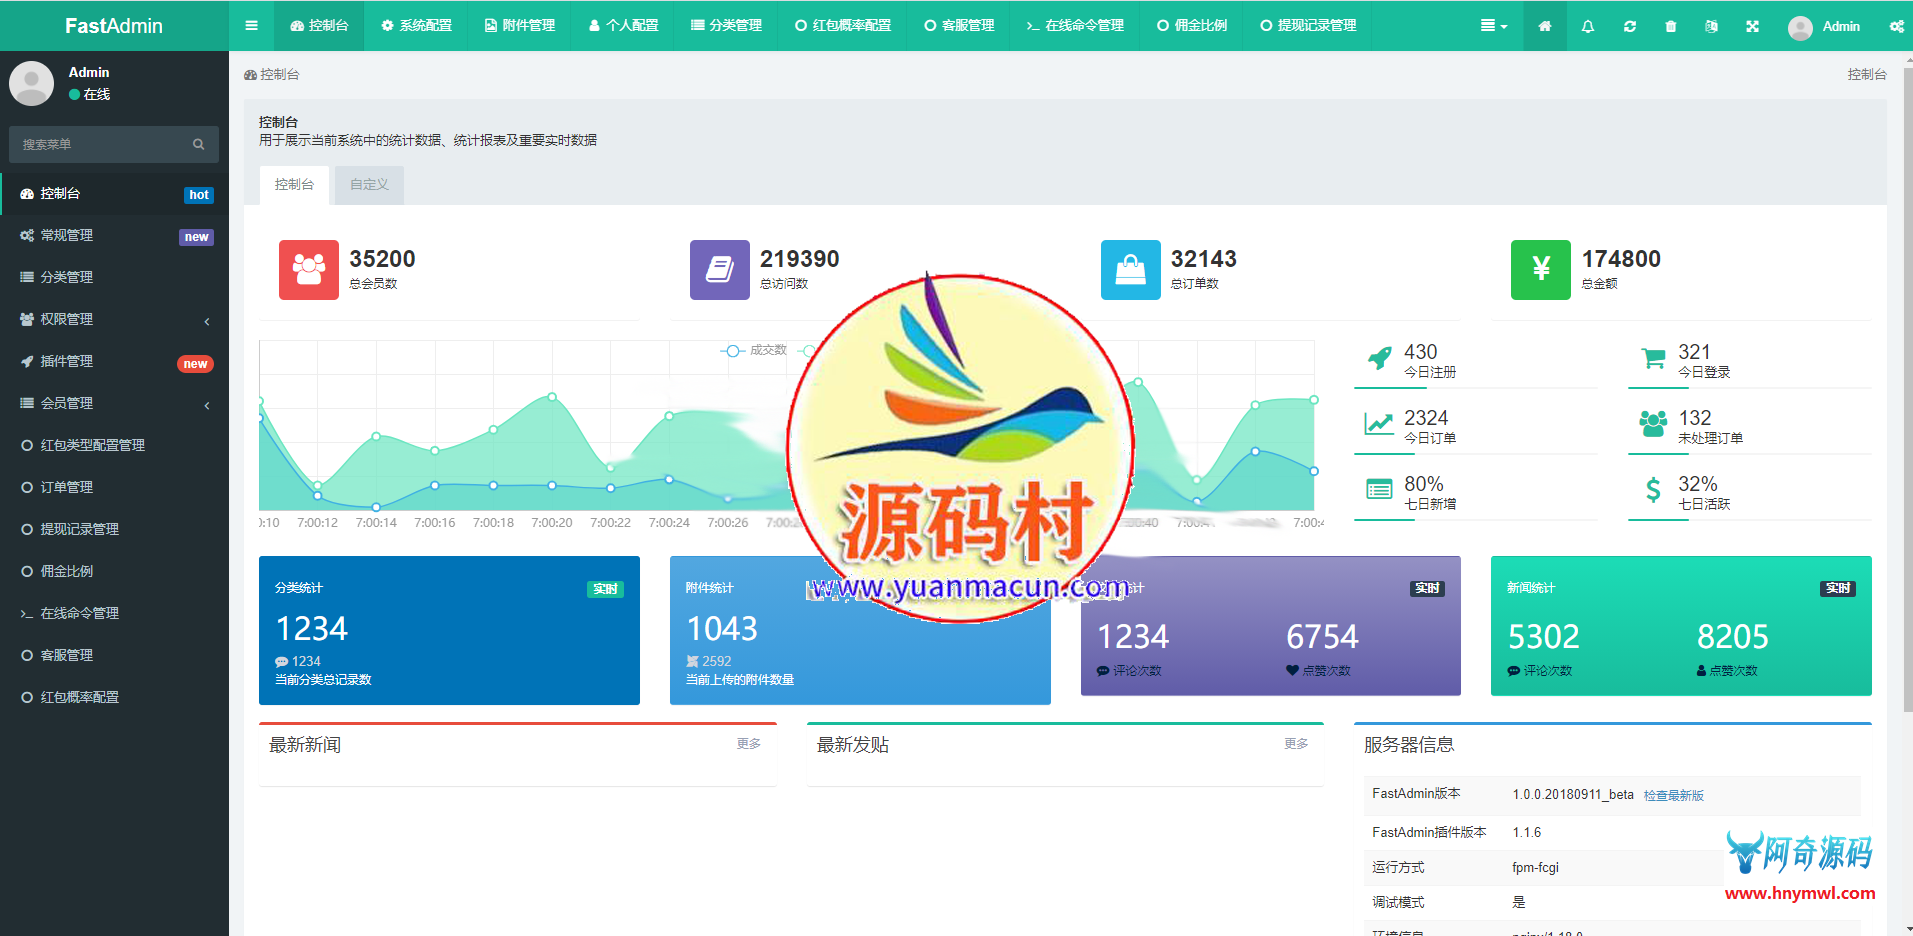Toggle the 成交数 chart legend series
1913x936 pixels.
point(755,350)
